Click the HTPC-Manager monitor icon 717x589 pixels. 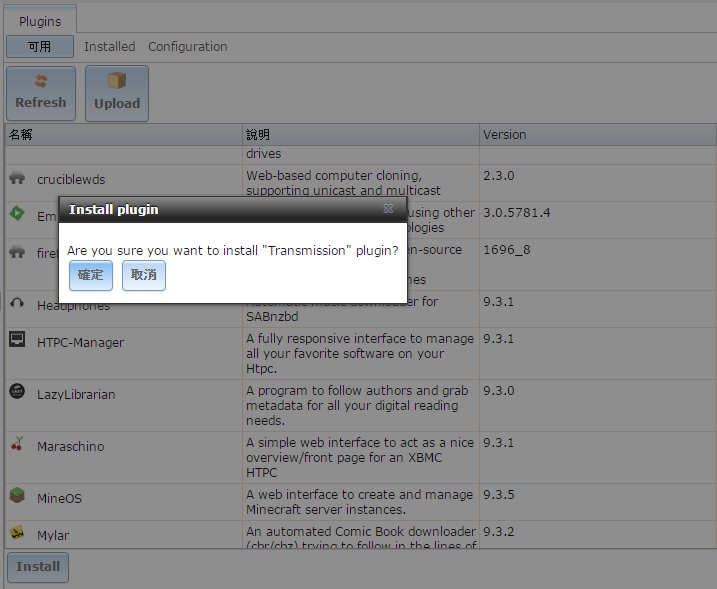[17, 339]
